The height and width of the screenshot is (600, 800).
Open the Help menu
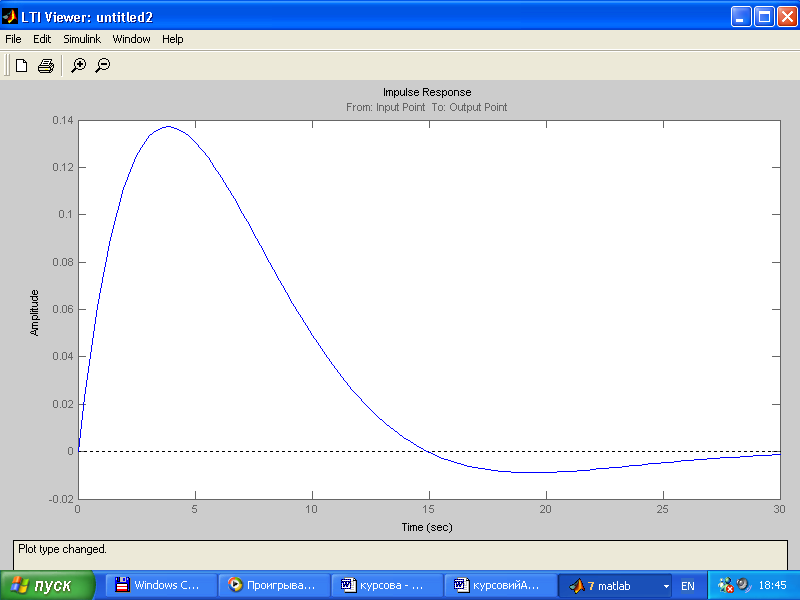[172, 39]
